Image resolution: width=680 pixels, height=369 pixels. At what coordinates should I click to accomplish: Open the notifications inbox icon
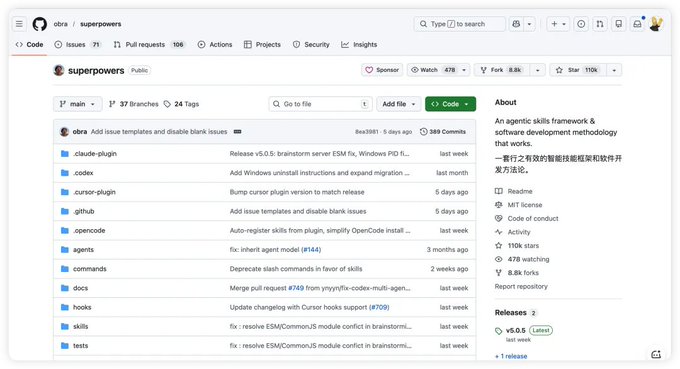coord(637,24)
